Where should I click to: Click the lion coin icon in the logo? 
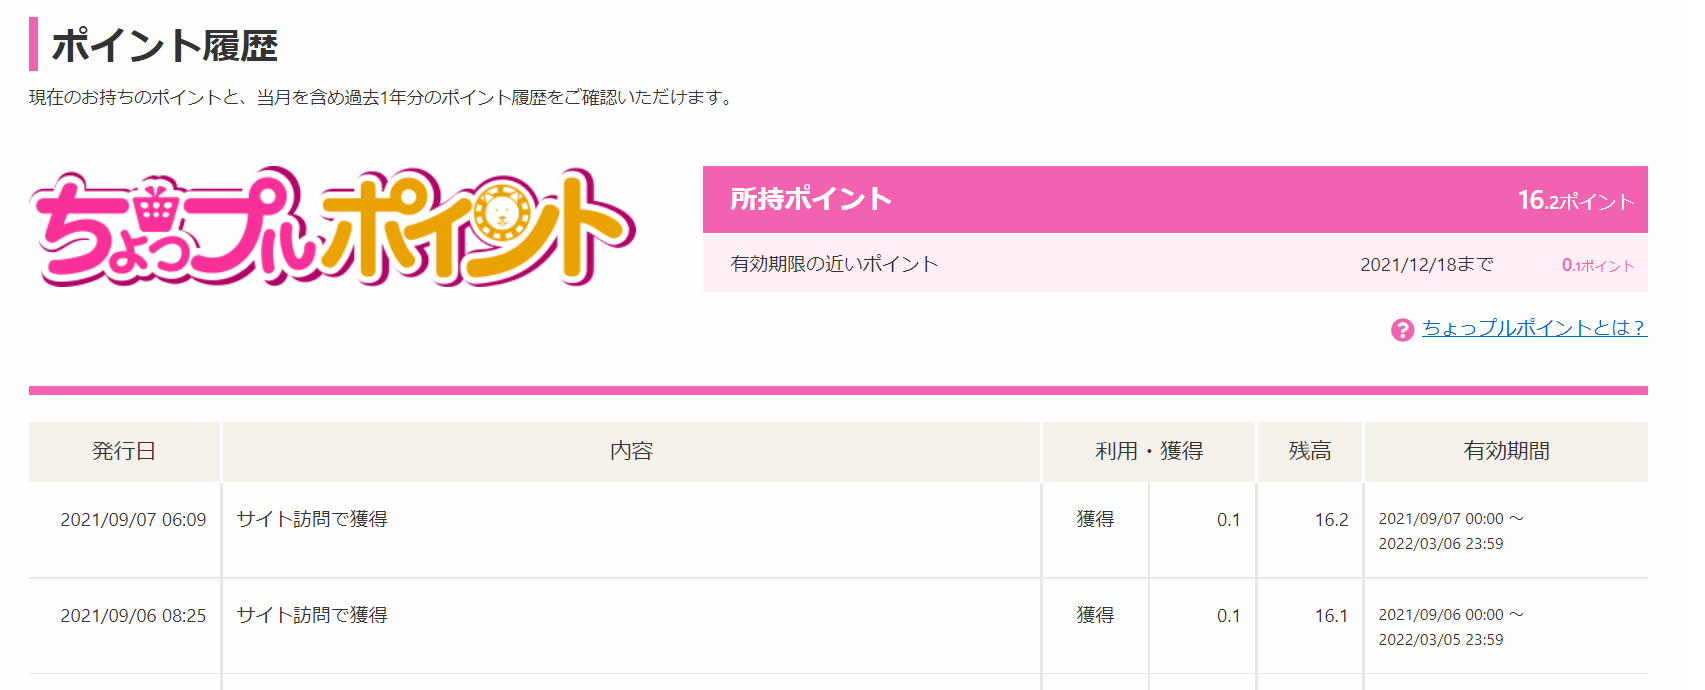coord(501,213)
